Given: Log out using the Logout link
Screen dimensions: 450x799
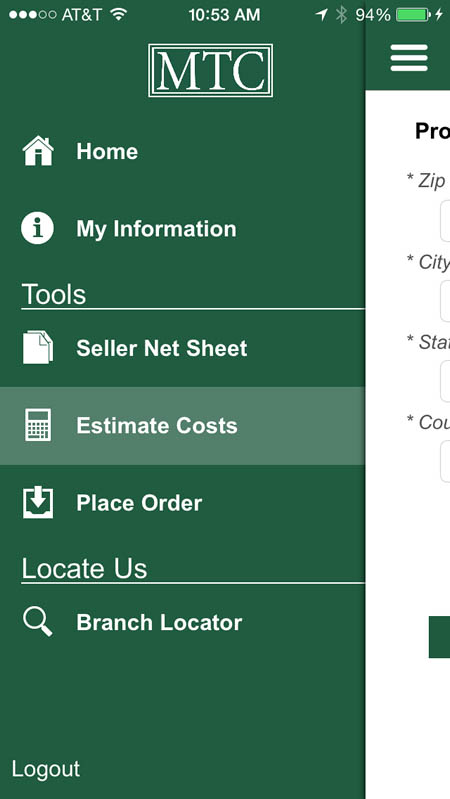Looking at the screenshot, I should [x=46, y=769].
